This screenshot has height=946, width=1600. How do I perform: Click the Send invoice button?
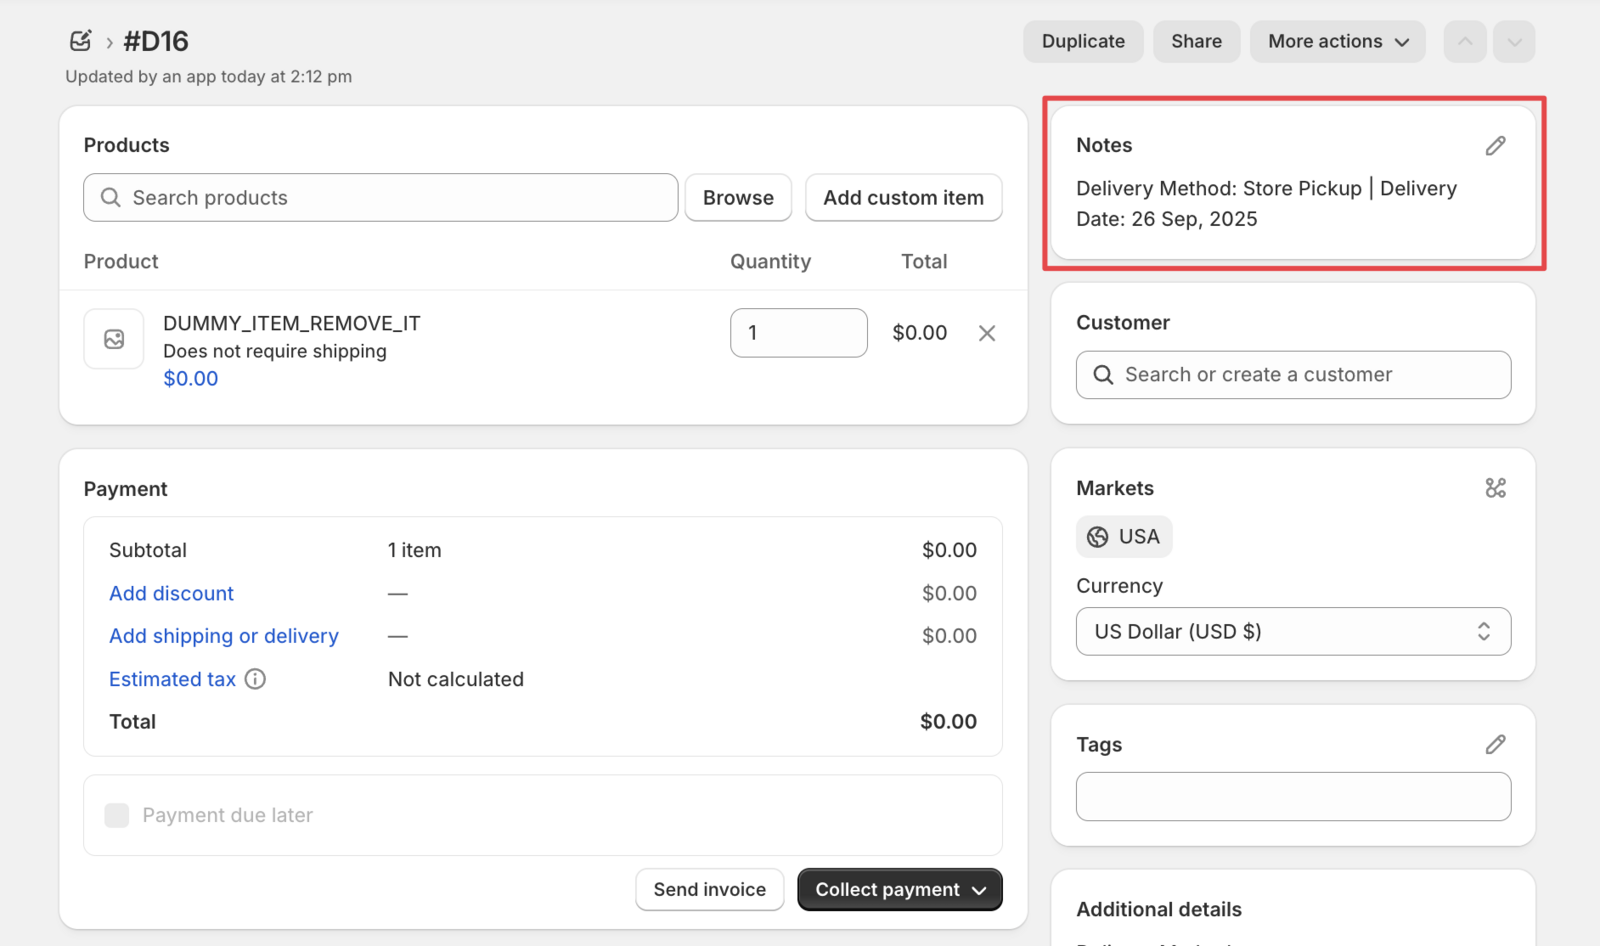(x=710, y=890)
